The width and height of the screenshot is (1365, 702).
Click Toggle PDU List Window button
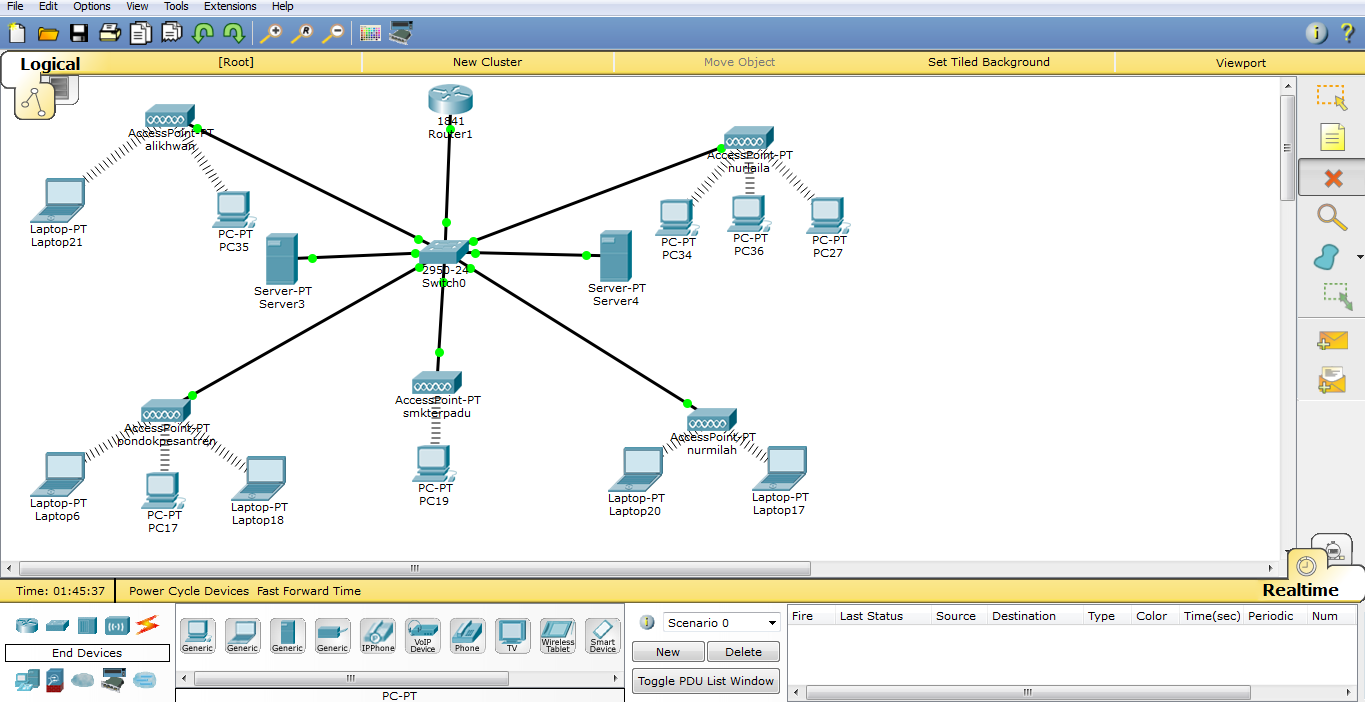706,681
